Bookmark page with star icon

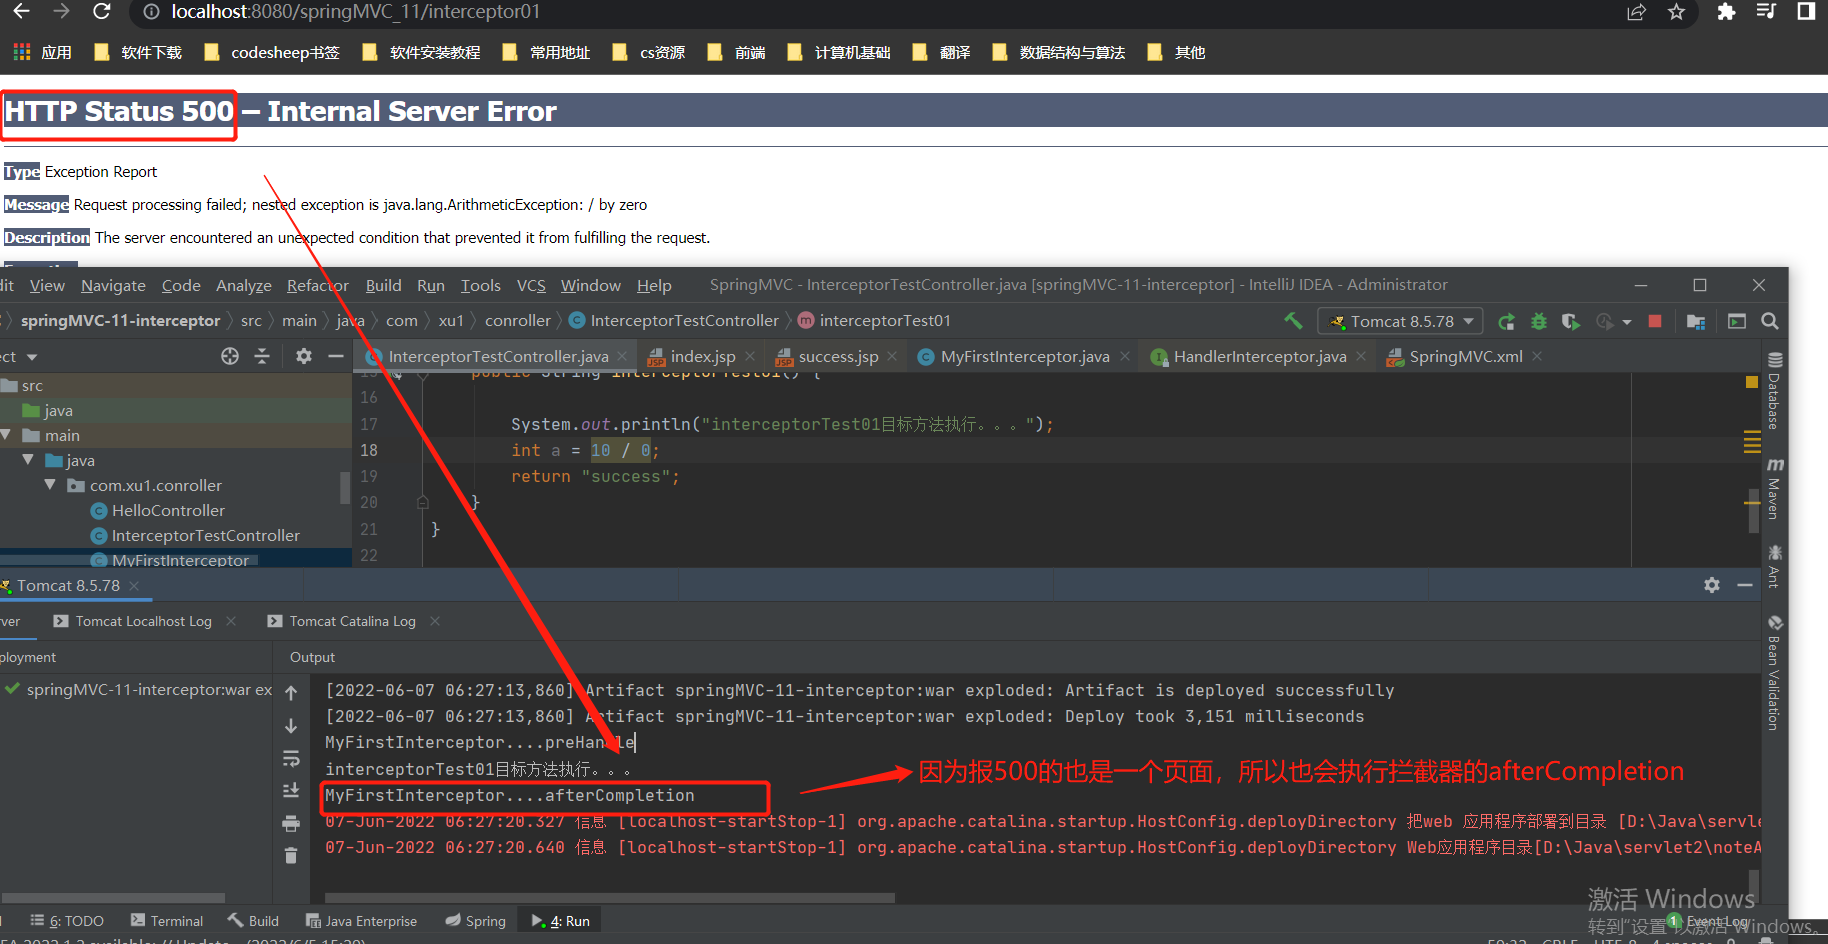point(1677,12)
